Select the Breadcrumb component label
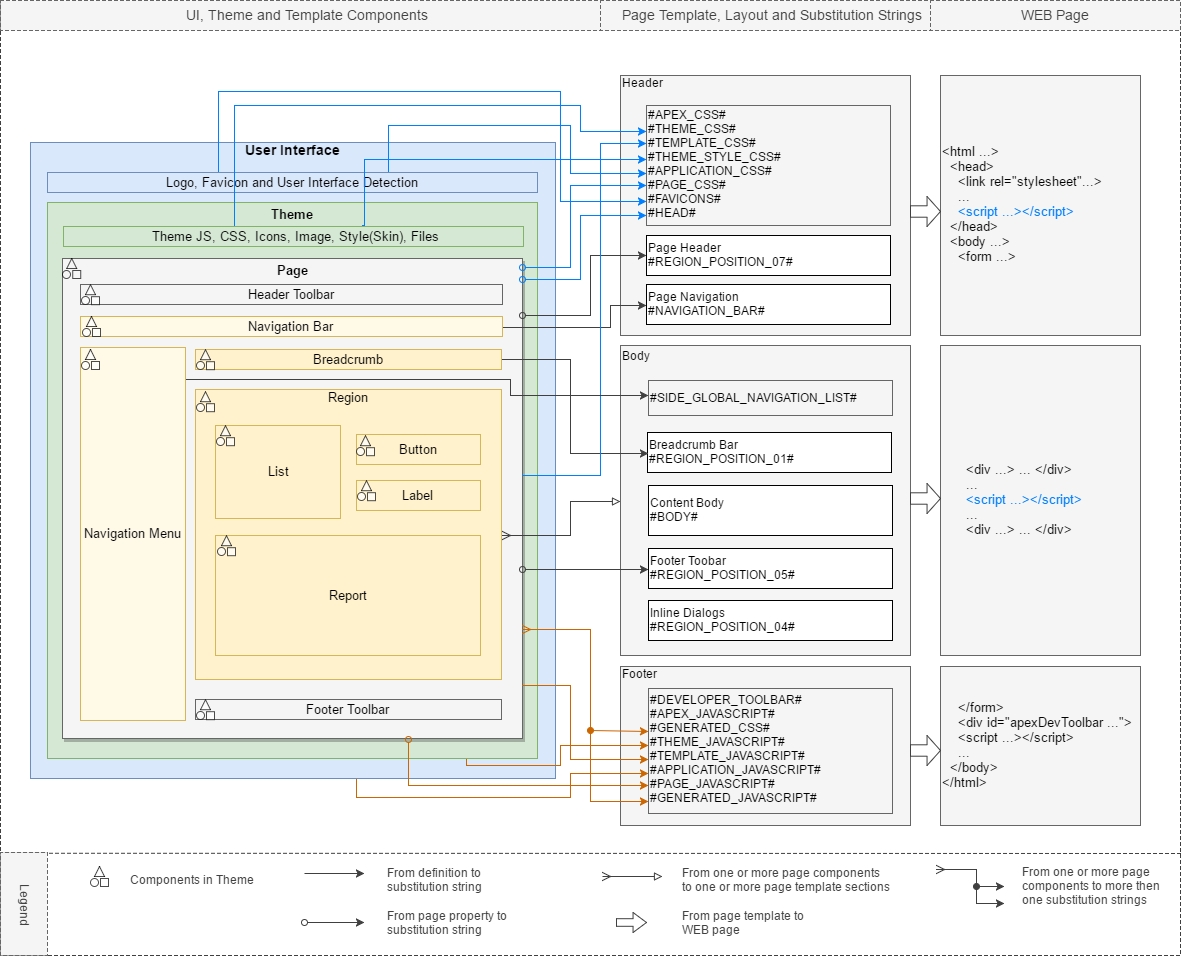1183x956 pixels. tap(348, 360)
